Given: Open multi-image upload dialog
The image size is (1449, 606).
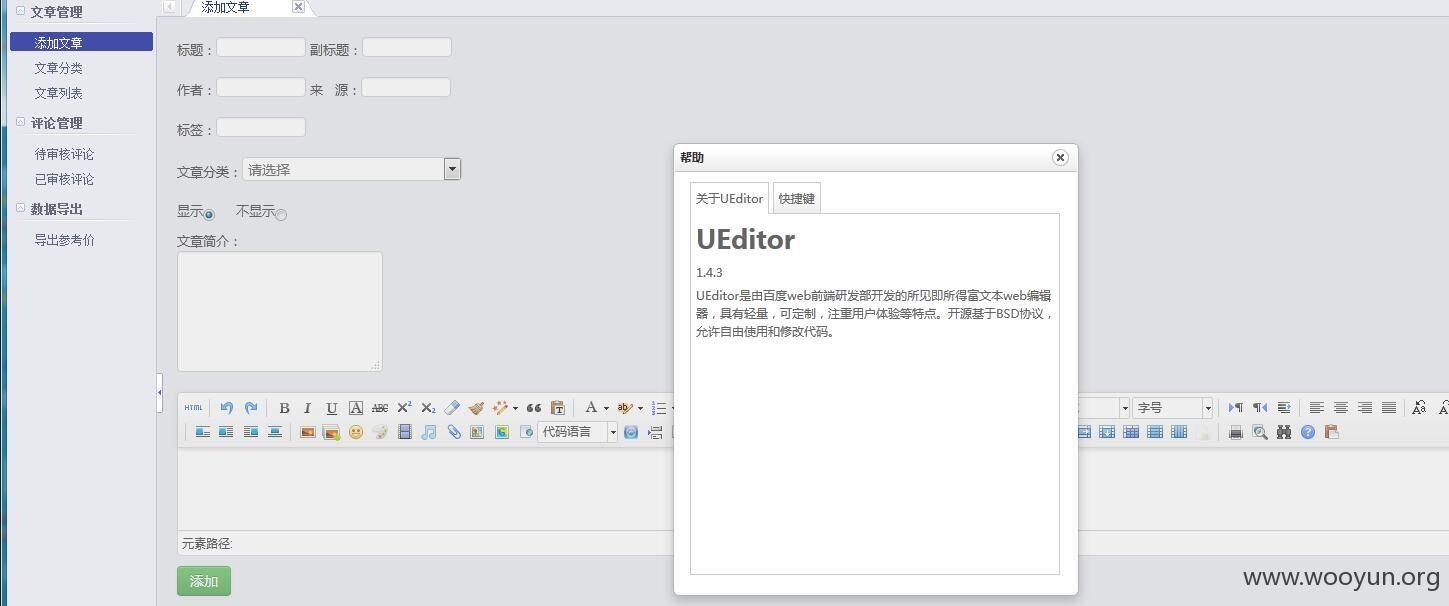Looking at the screenshot, I should tap(331, 432).
